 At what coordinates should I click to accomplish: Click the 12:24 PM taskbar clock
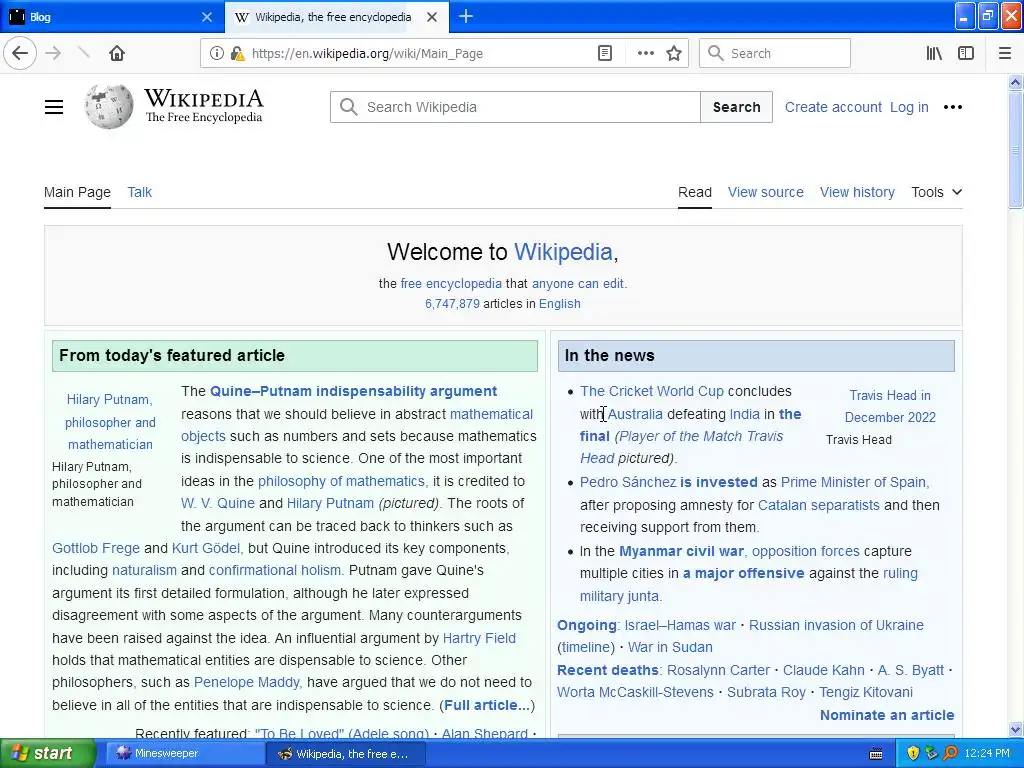(987, 754)
